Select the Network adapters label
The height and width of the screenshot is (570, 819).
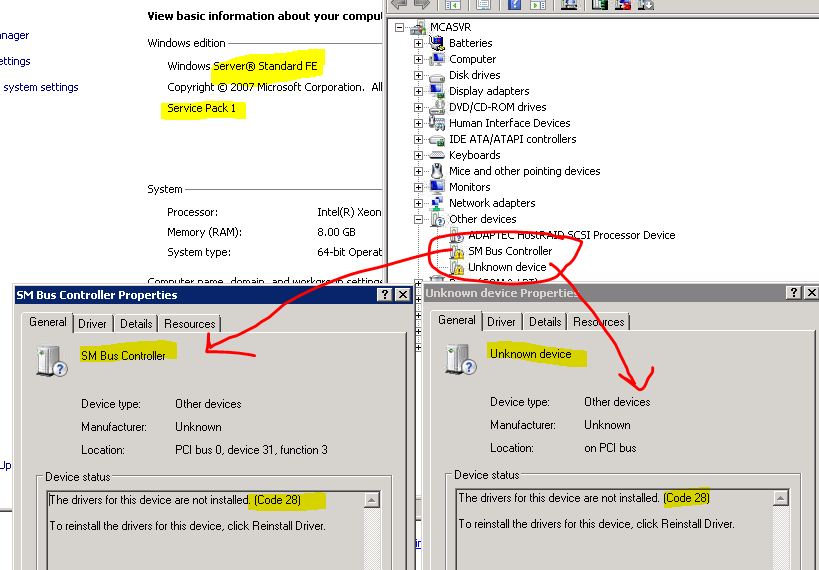[492, 203]
